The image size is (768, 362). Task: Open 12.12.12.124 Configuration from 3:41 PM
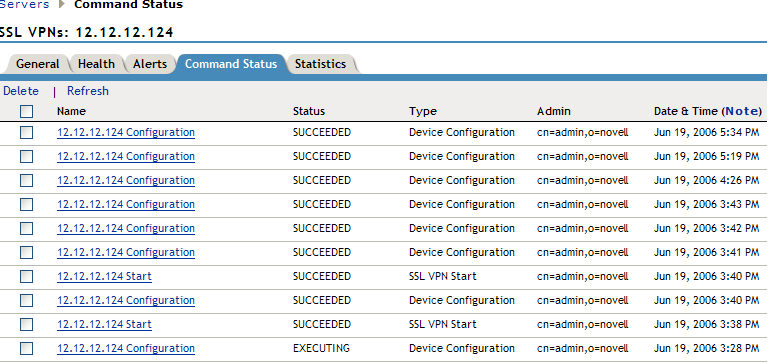coord(126,252)
